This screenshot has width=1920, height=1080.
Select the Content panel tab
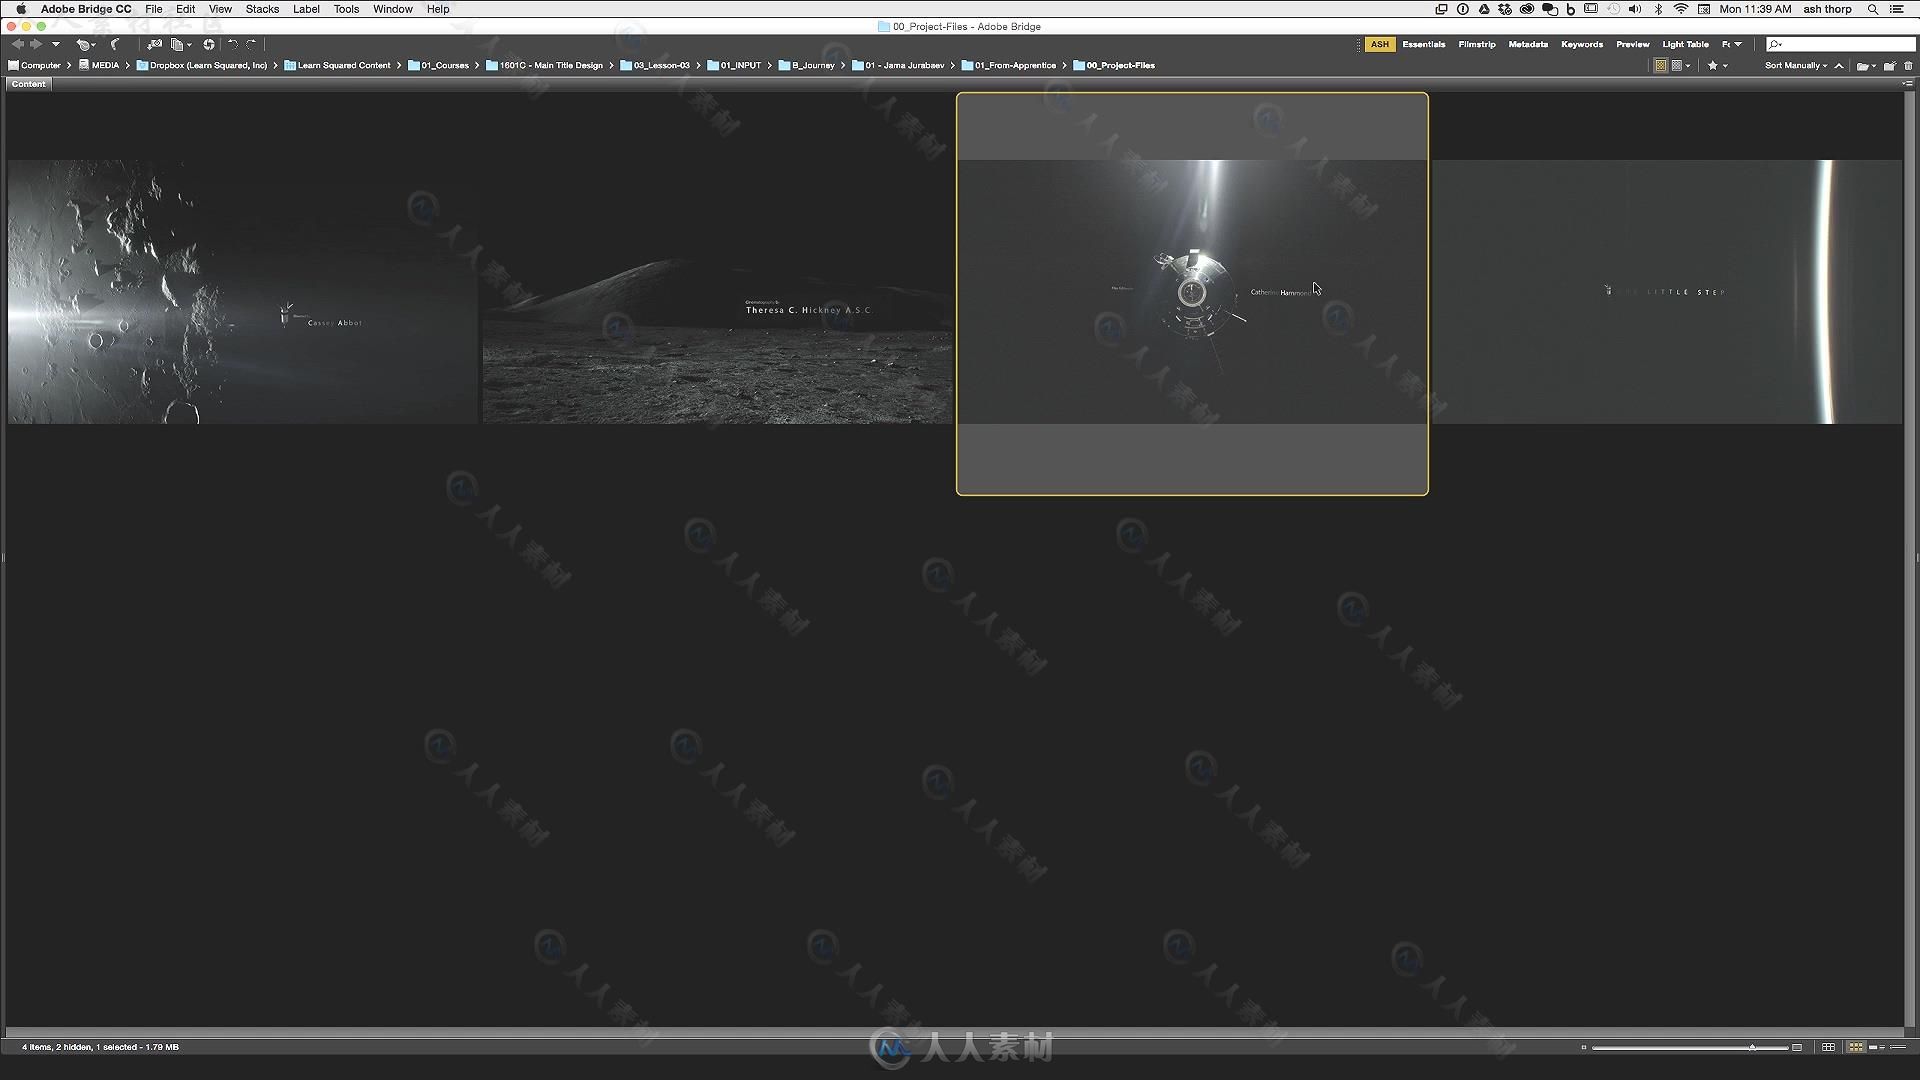click(28, 84)
